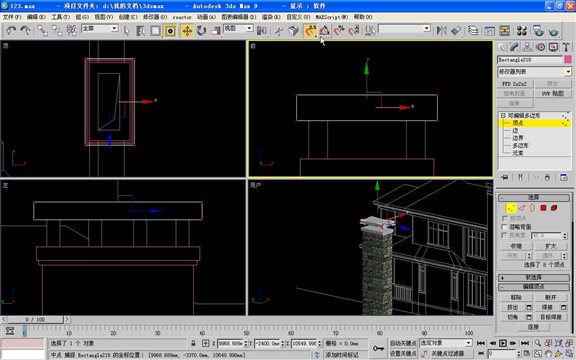Select the Select Object arrow tool
Image resolution: width=576 pixels, height=360 pixels.
pyautogui.click(x=127, y=31)
